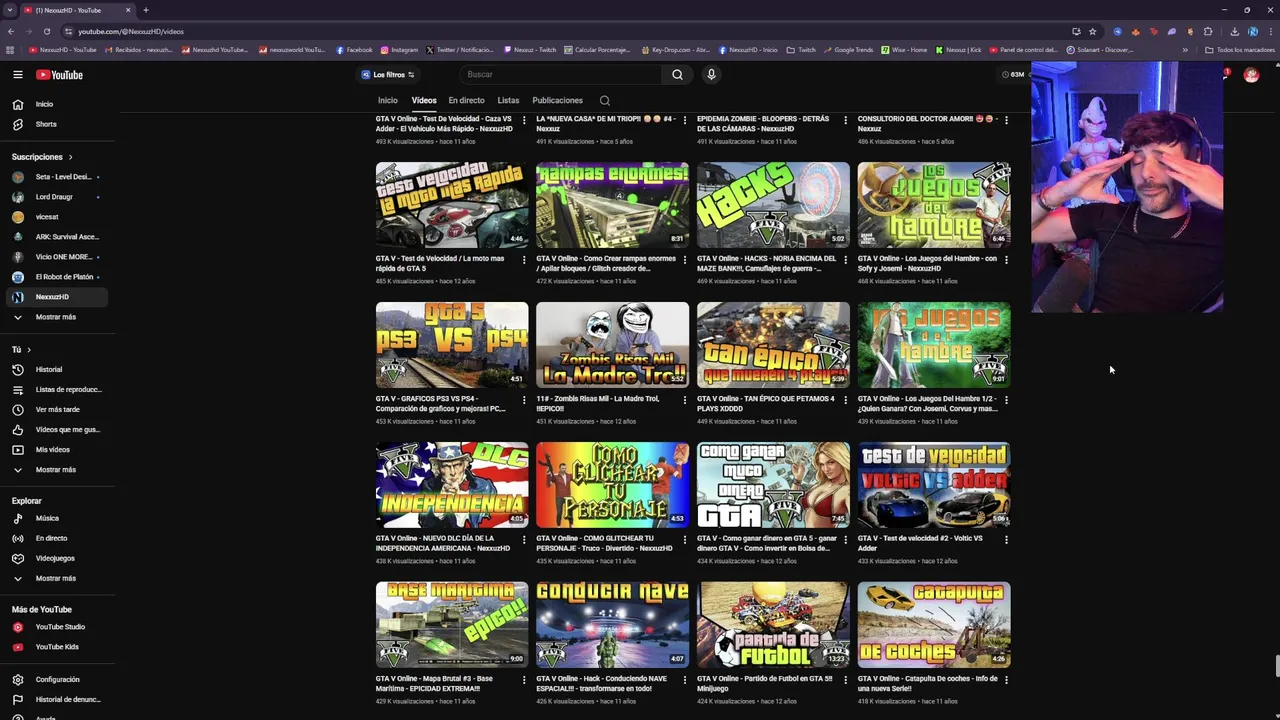This screenshot has width=1280, height=720.
Task: Open Listas de reproducción
Action: click(x=57, y=390)
